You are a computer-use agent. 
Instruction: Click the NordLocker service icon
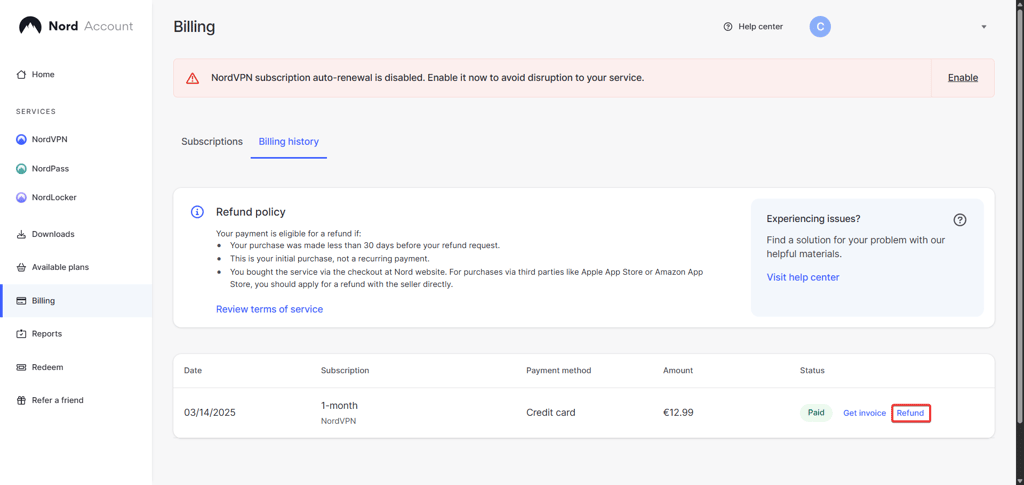(21, 197)
